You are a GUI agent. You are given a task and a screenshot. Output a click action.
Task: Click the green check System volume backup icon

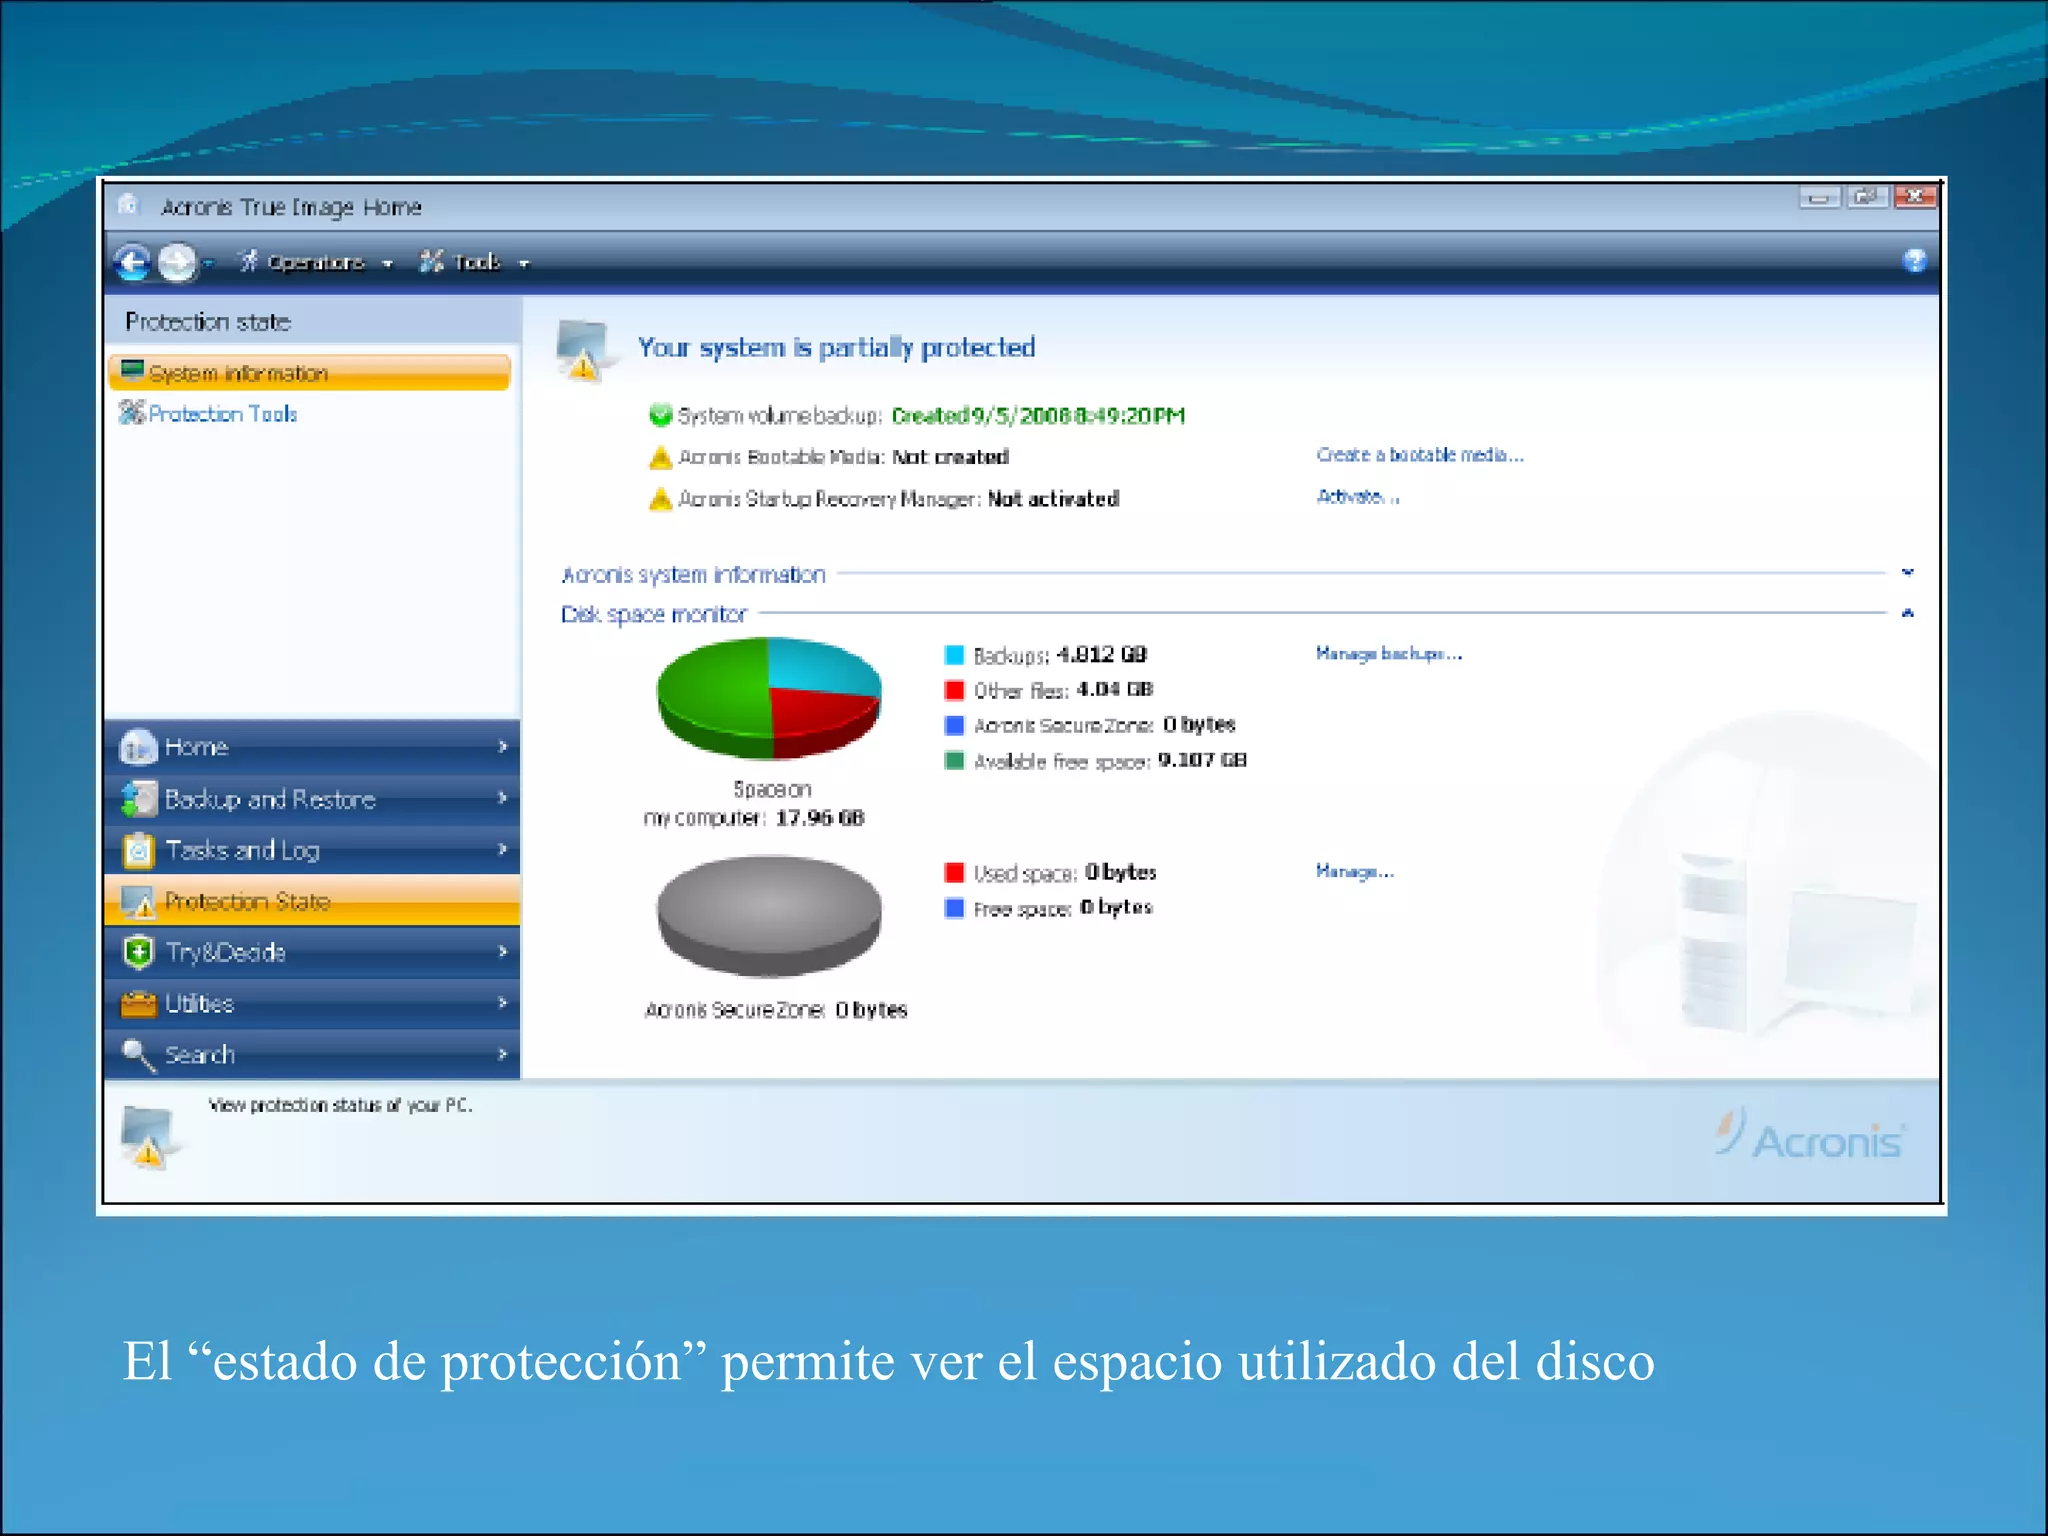click(x=660, y=415)
